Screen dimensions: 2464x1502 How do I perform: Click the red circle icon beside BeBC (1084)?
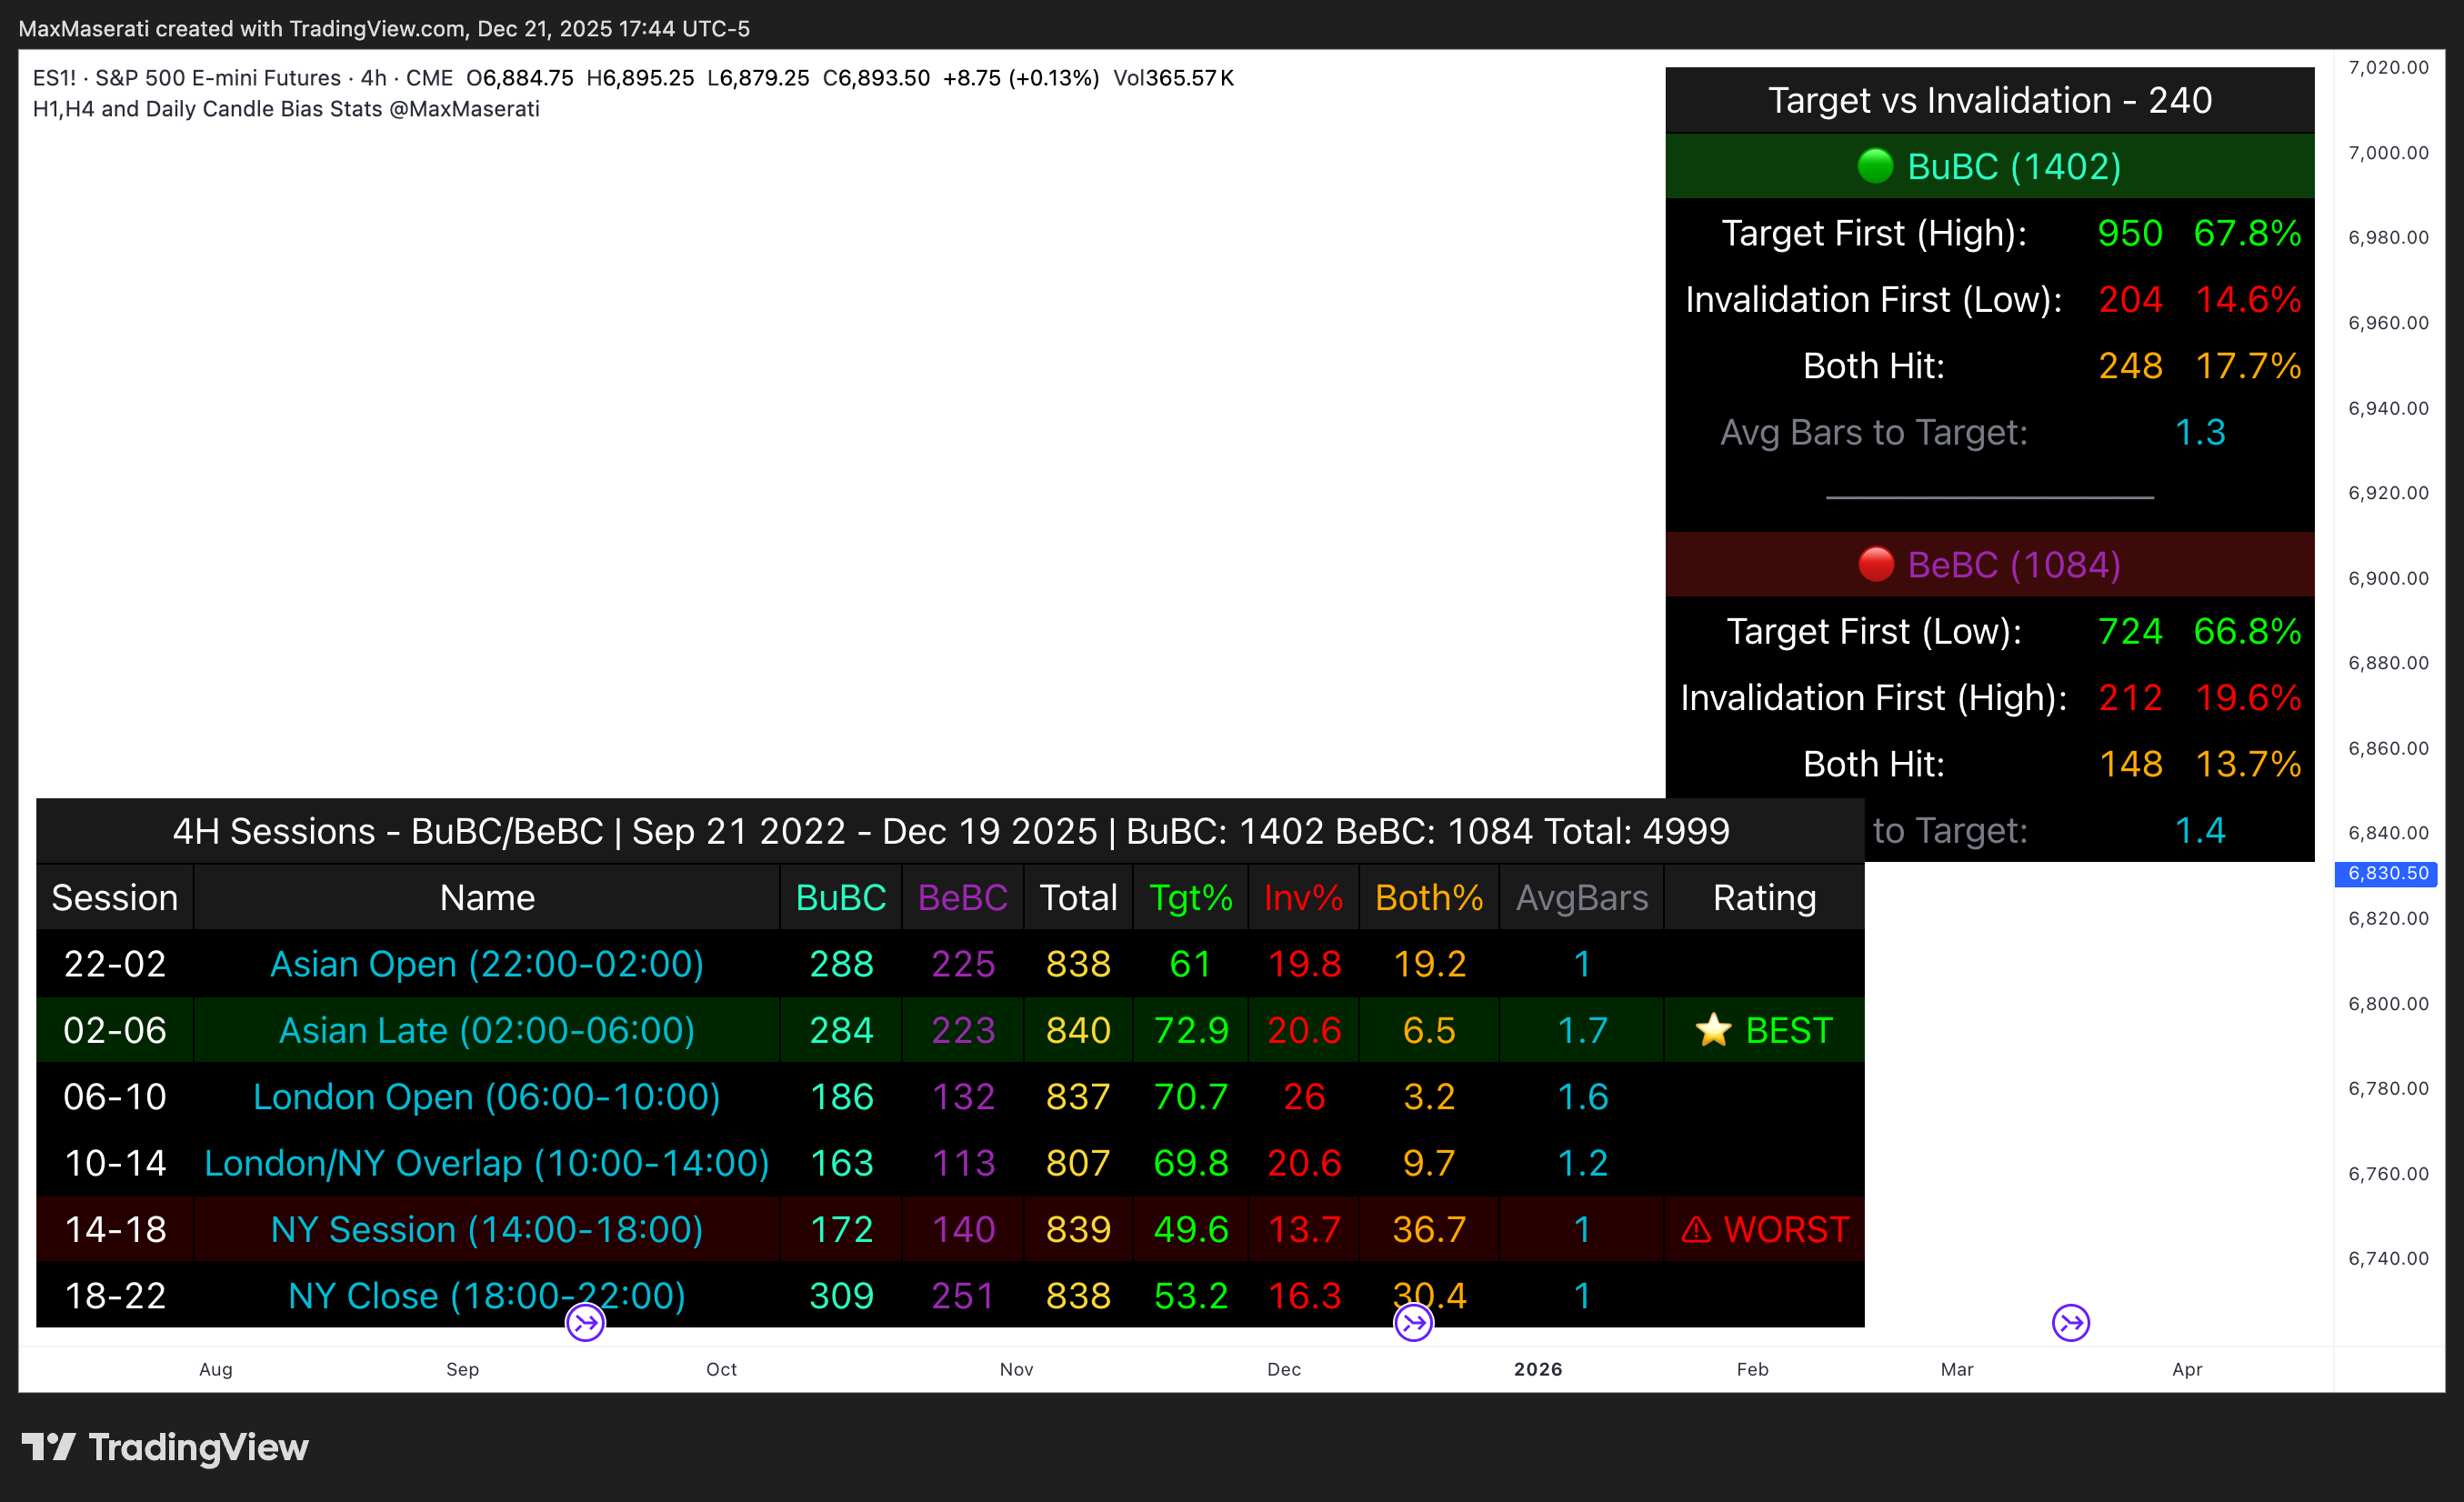click(1876, 564)
